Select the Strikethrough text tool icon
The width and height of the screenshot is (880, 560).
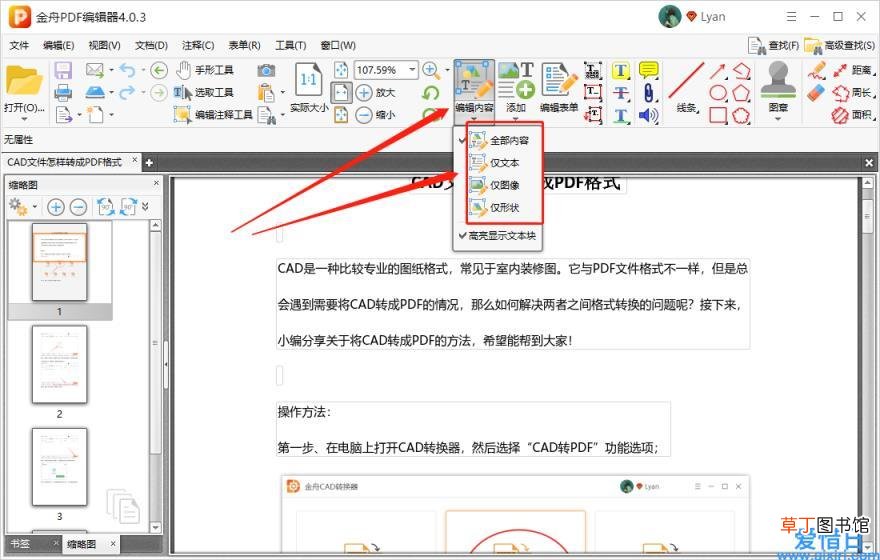pos(621,93)
